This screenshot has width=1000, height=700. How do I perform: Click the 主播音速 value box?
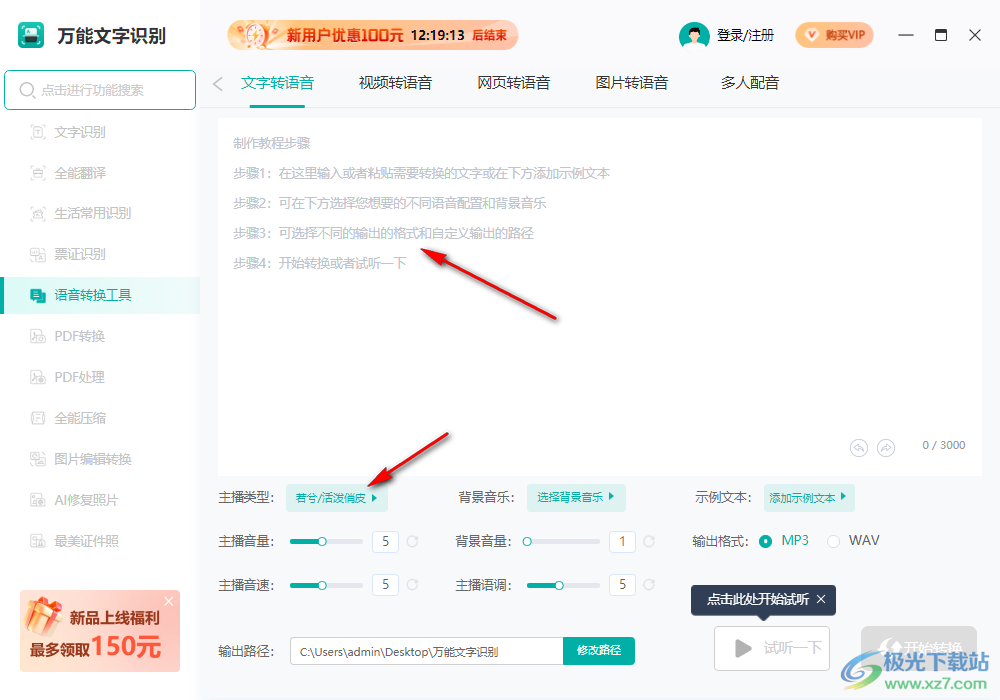[x=385, y=585]
